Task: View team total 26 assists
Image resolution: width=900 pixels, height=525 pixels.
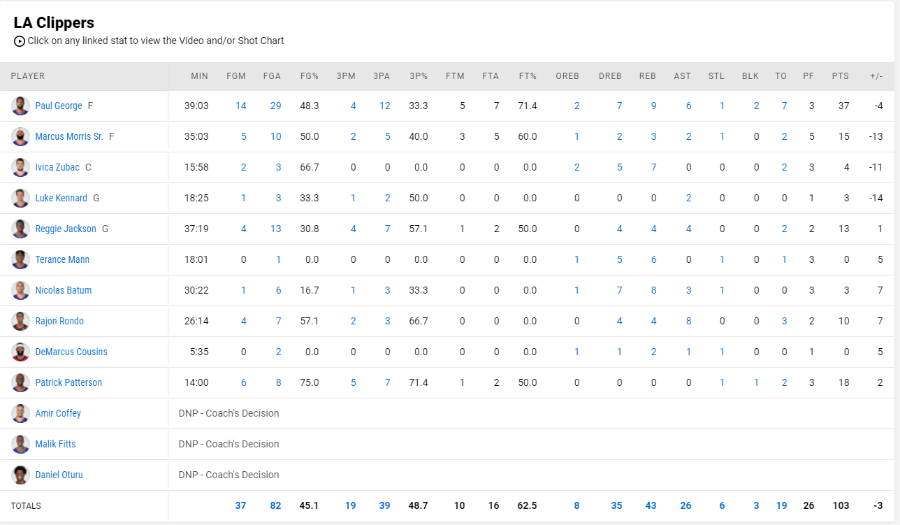Action: click(685, 505)
